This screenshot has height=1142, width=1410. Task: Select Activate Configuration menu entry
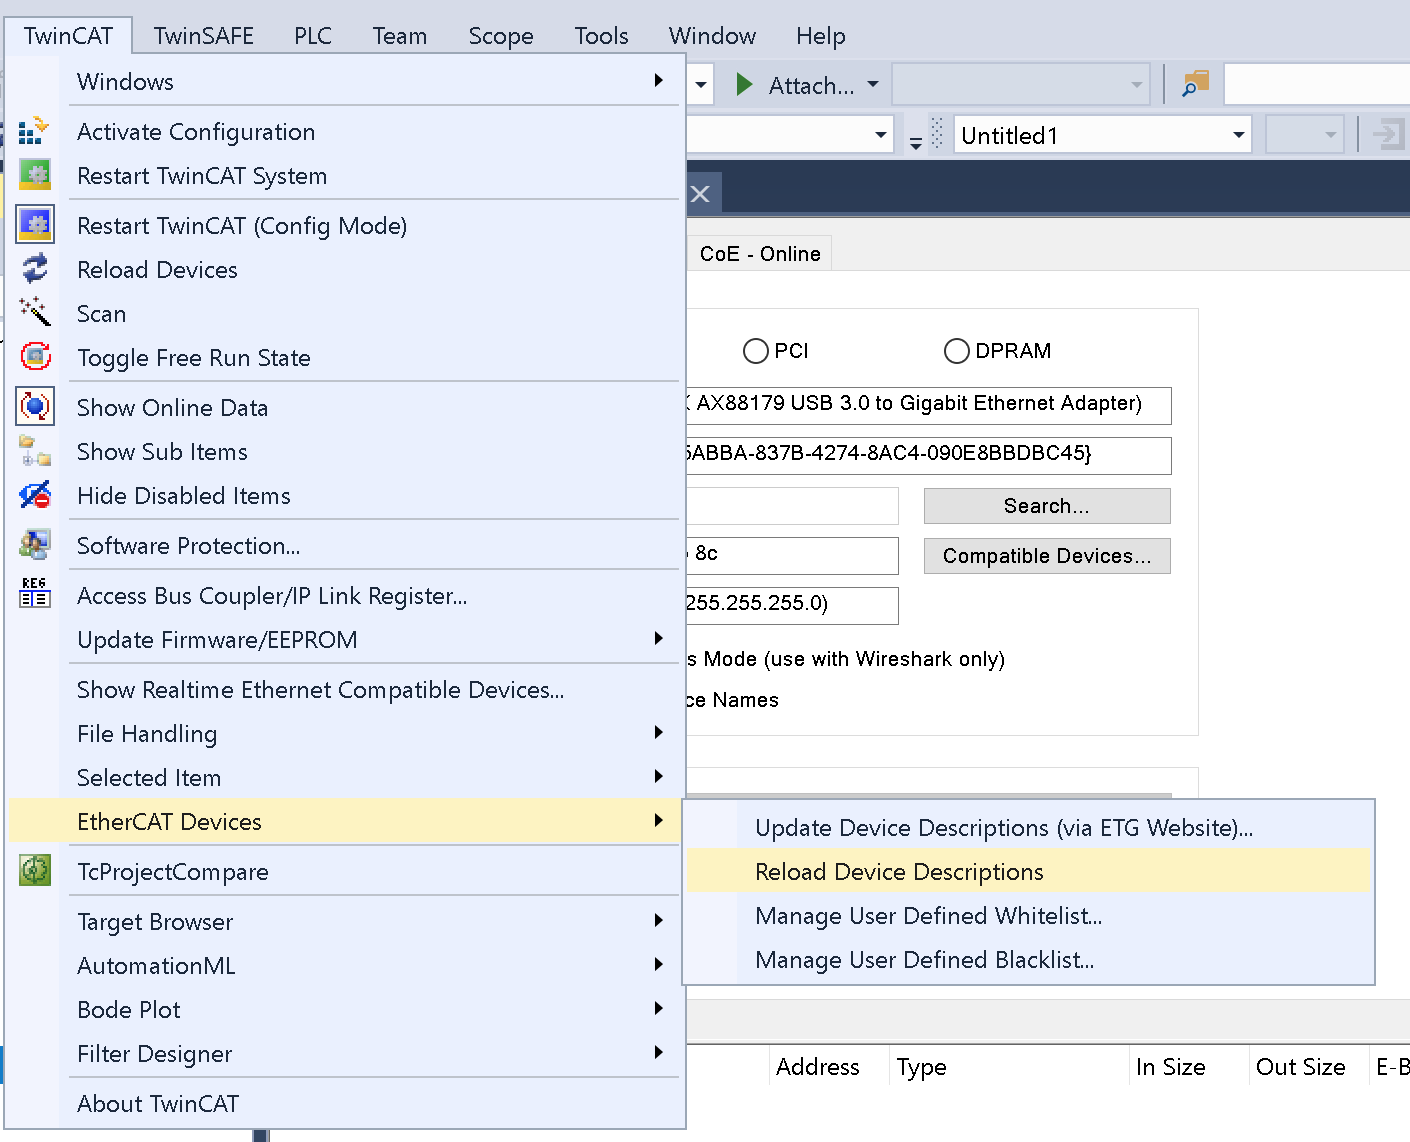point(345,131)
